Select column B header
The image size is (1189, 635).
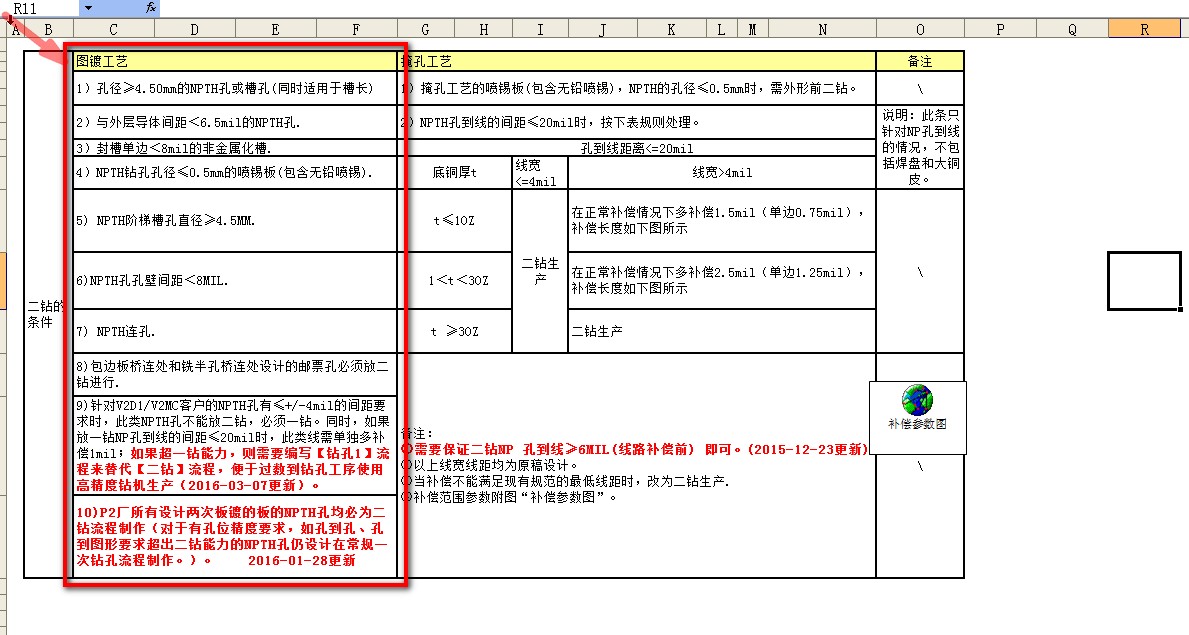(48, 29)
